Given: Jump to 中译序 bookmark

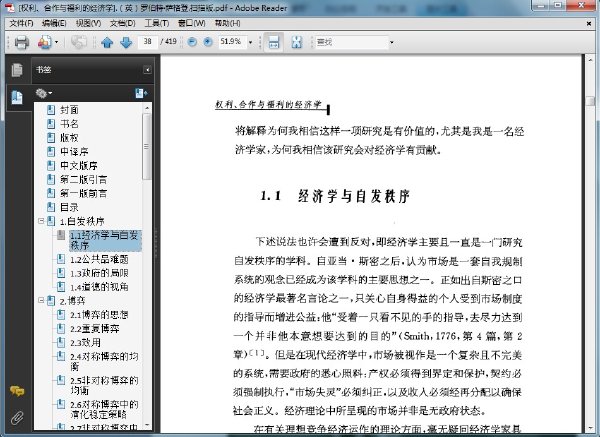Looking at the screenshot, I should pos(74,152).
